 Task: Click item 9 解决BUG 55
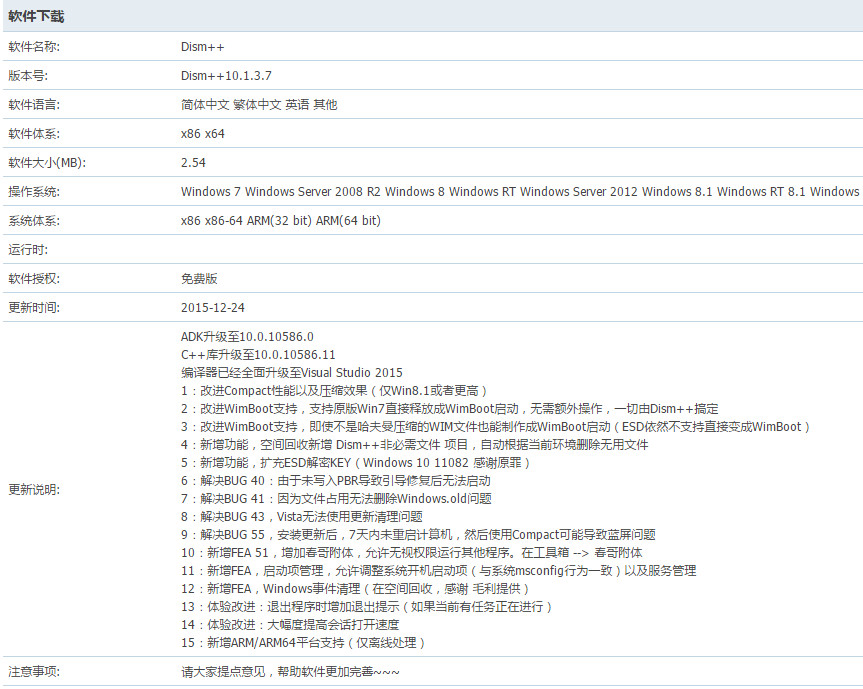point(418,535)
